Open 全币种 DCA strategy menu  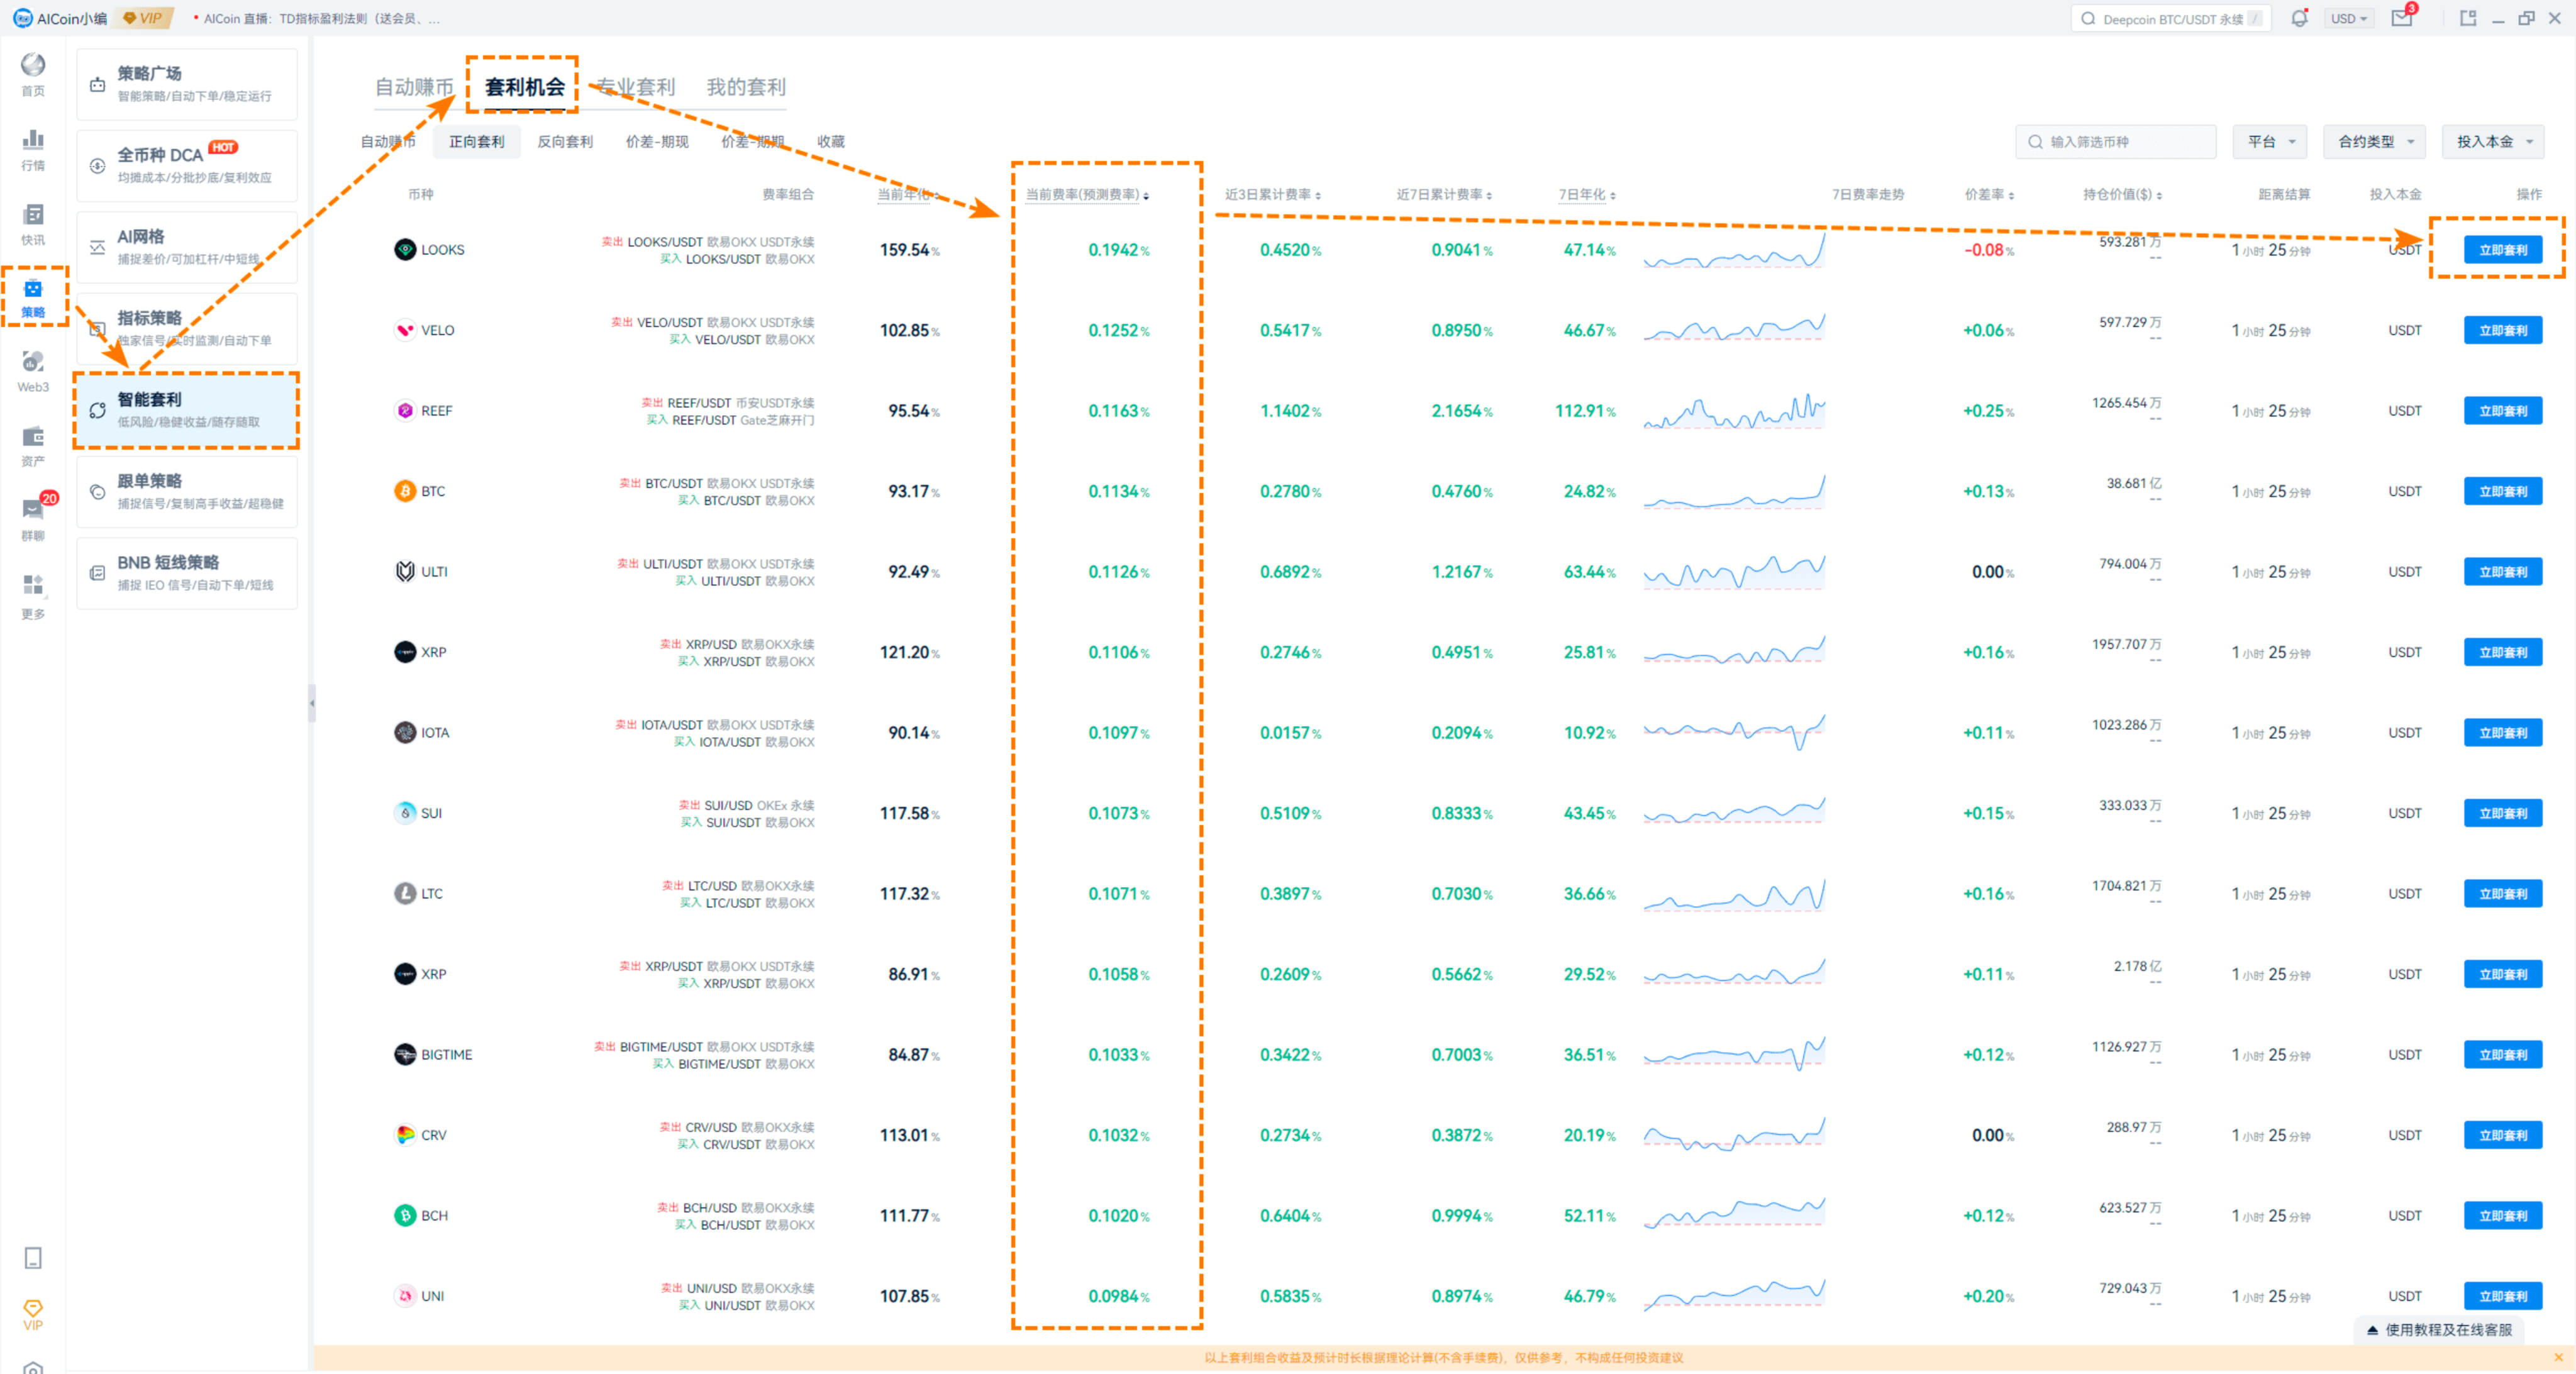[x=187, y=165]
